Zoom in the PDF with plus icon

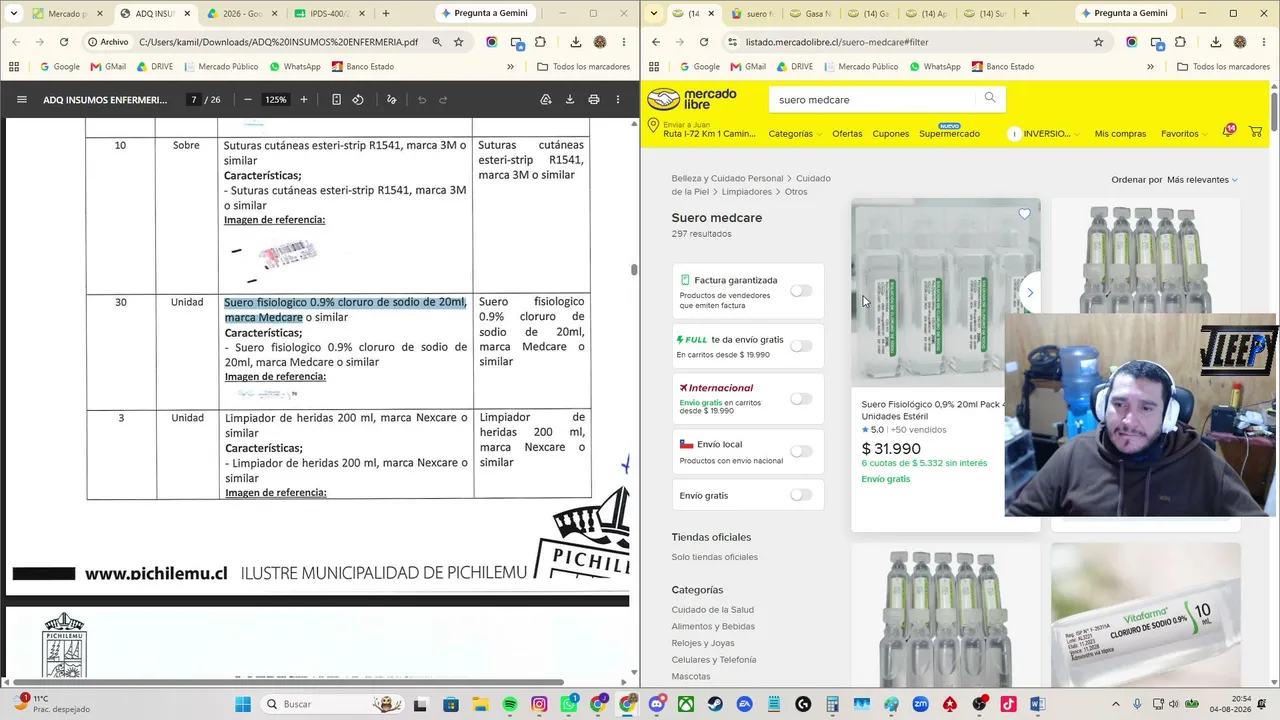(304, 100)
